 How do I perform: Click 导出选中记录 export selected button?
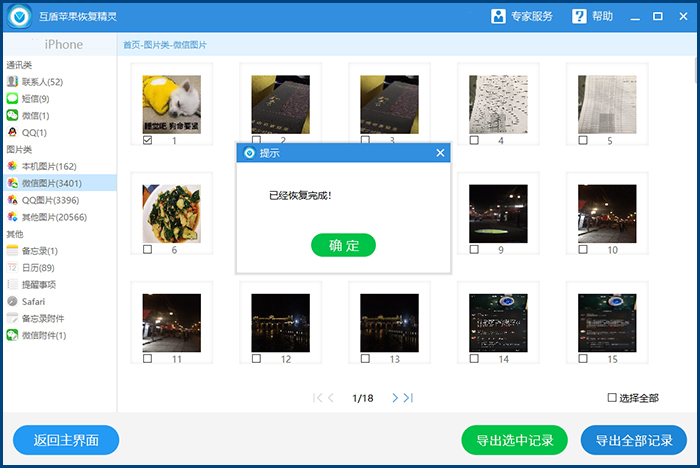pos(514,440)
